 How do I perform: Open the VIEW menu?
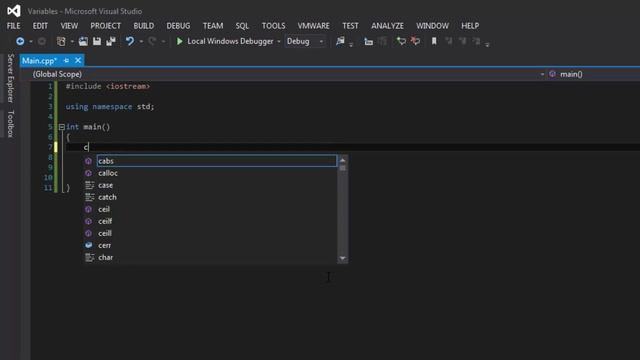(69, 26)
